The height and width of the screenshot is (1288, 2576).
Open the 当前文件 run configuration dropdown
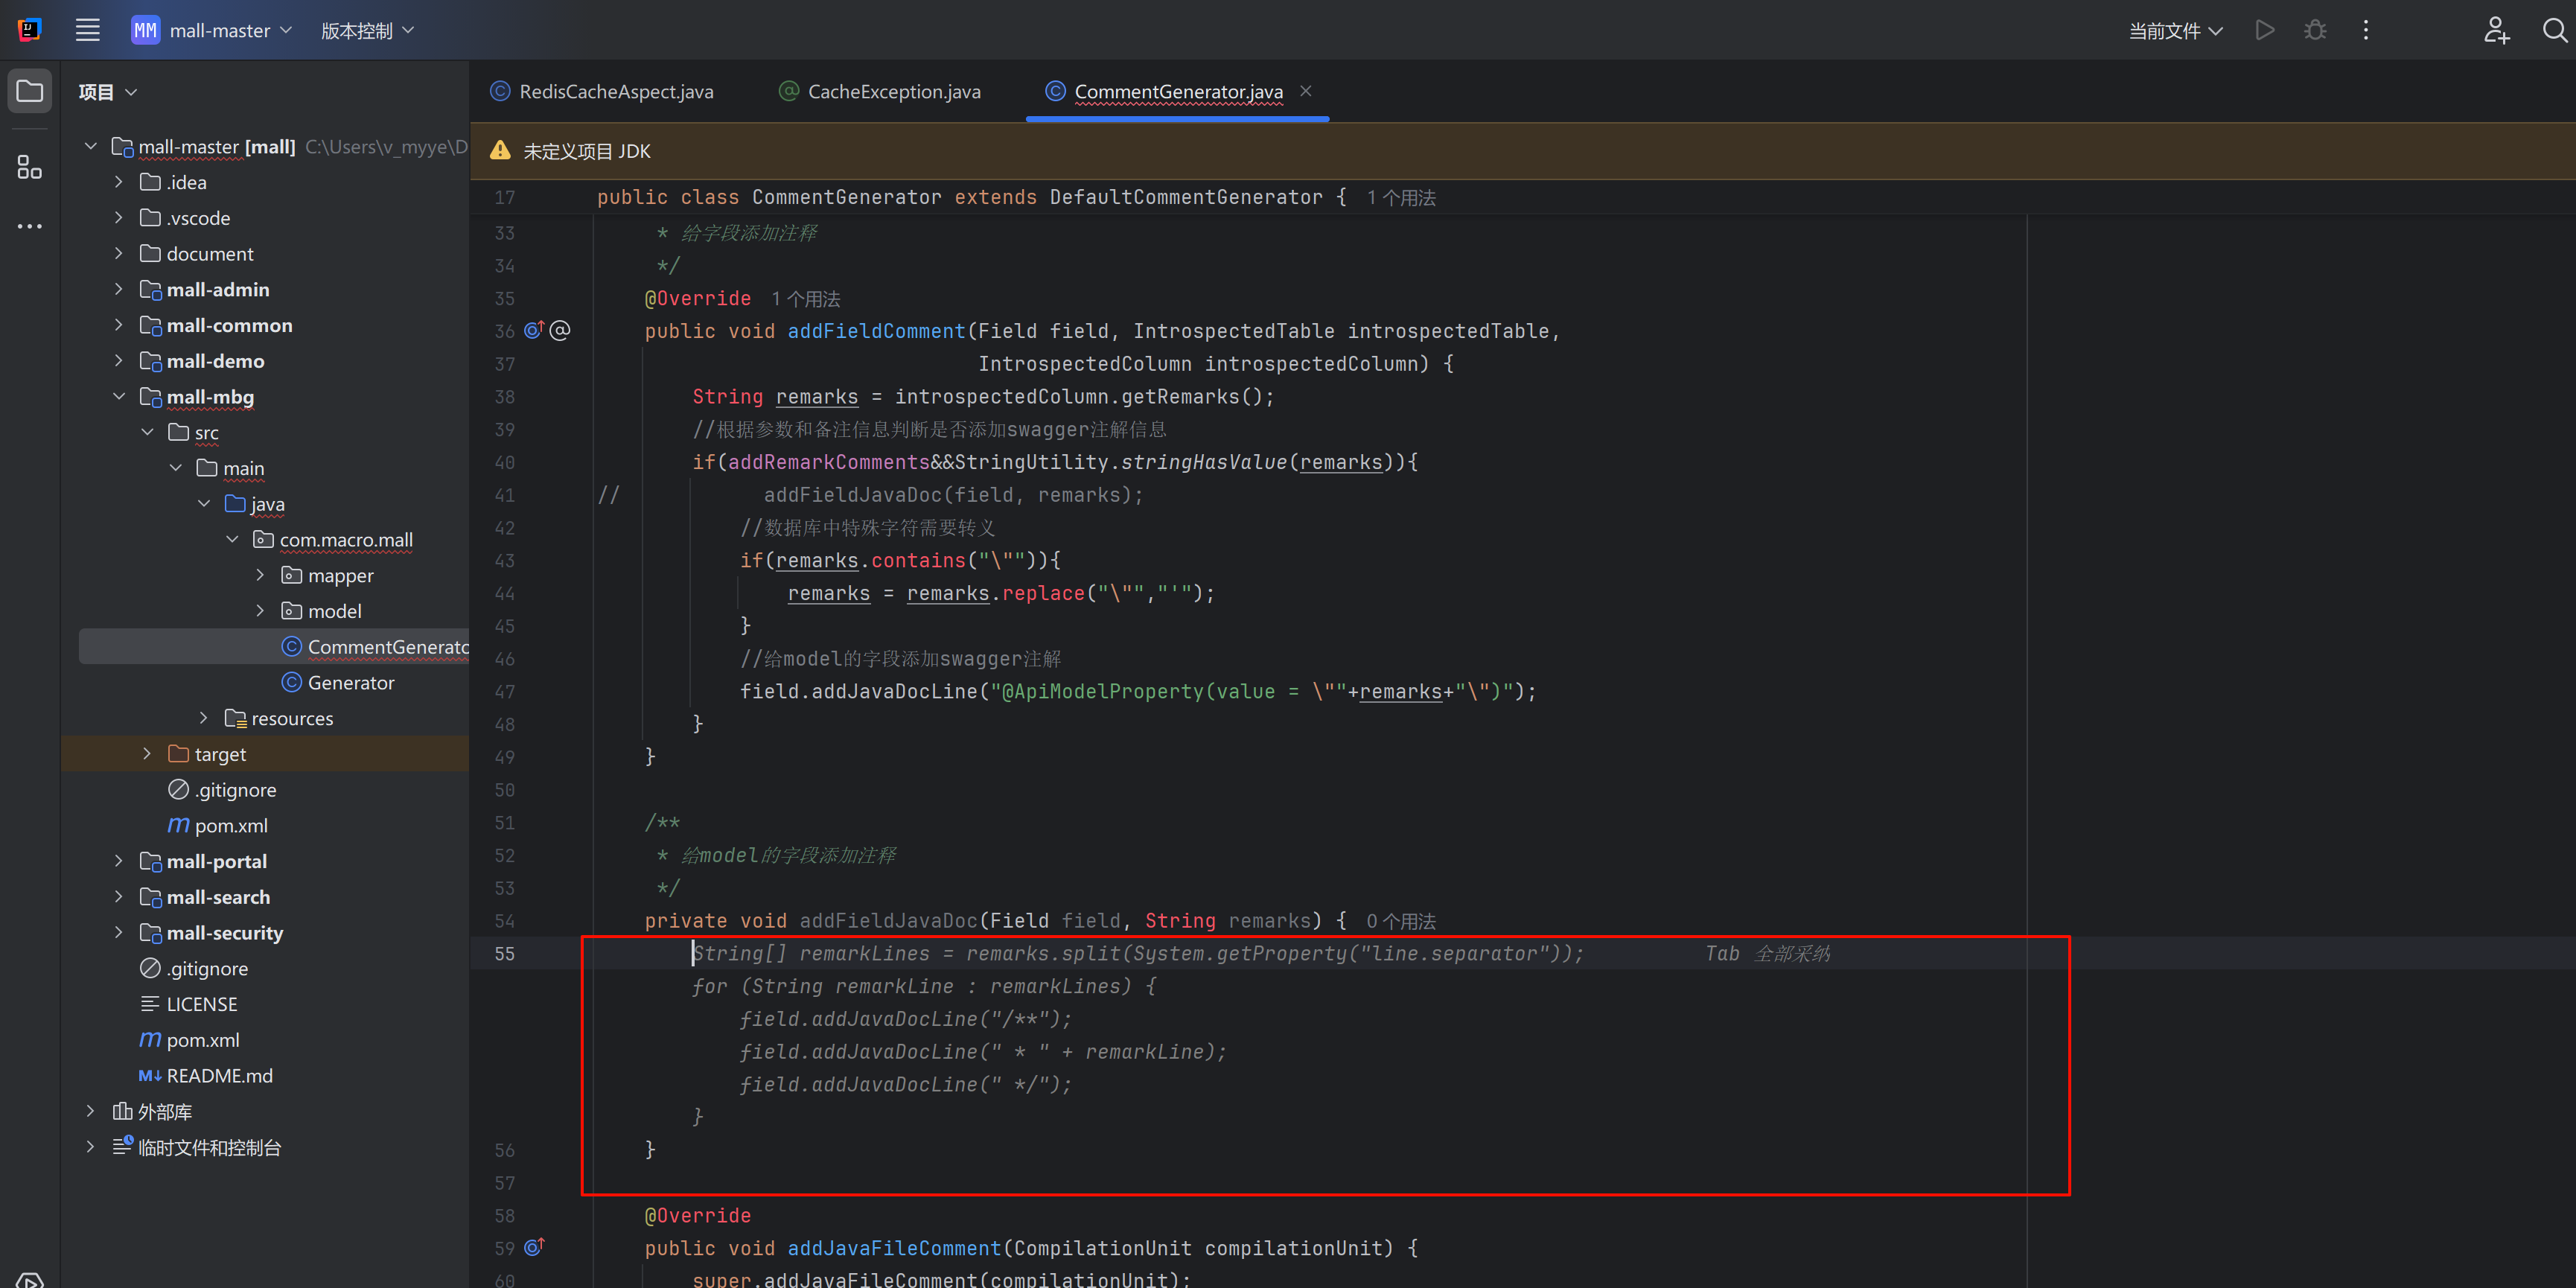tap(2175, 30)
